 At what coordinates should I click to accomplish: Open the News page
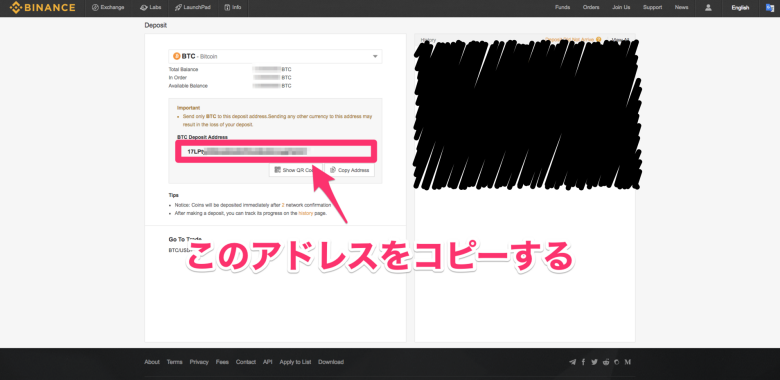pos(682,7)
